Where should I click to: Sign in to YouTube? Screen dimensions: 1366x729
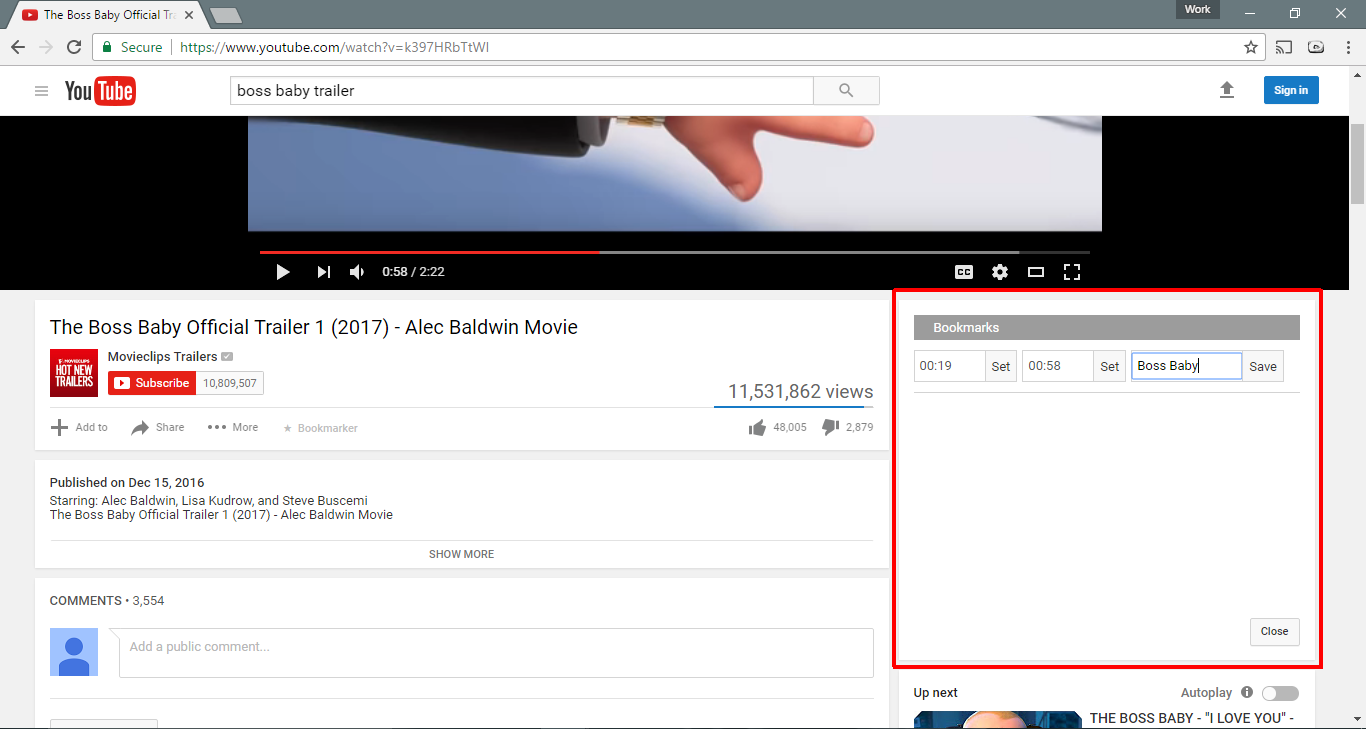1291,90
